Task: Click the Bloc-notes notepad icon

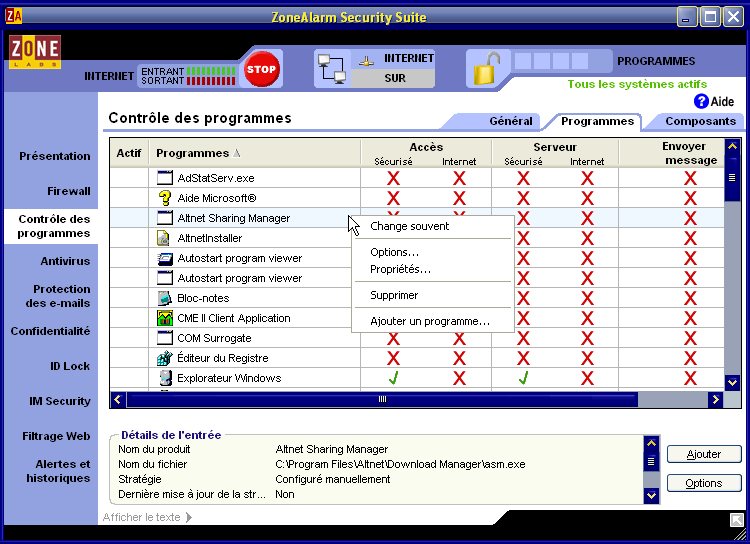Action: pyautogui.click(x=165, y=298)
